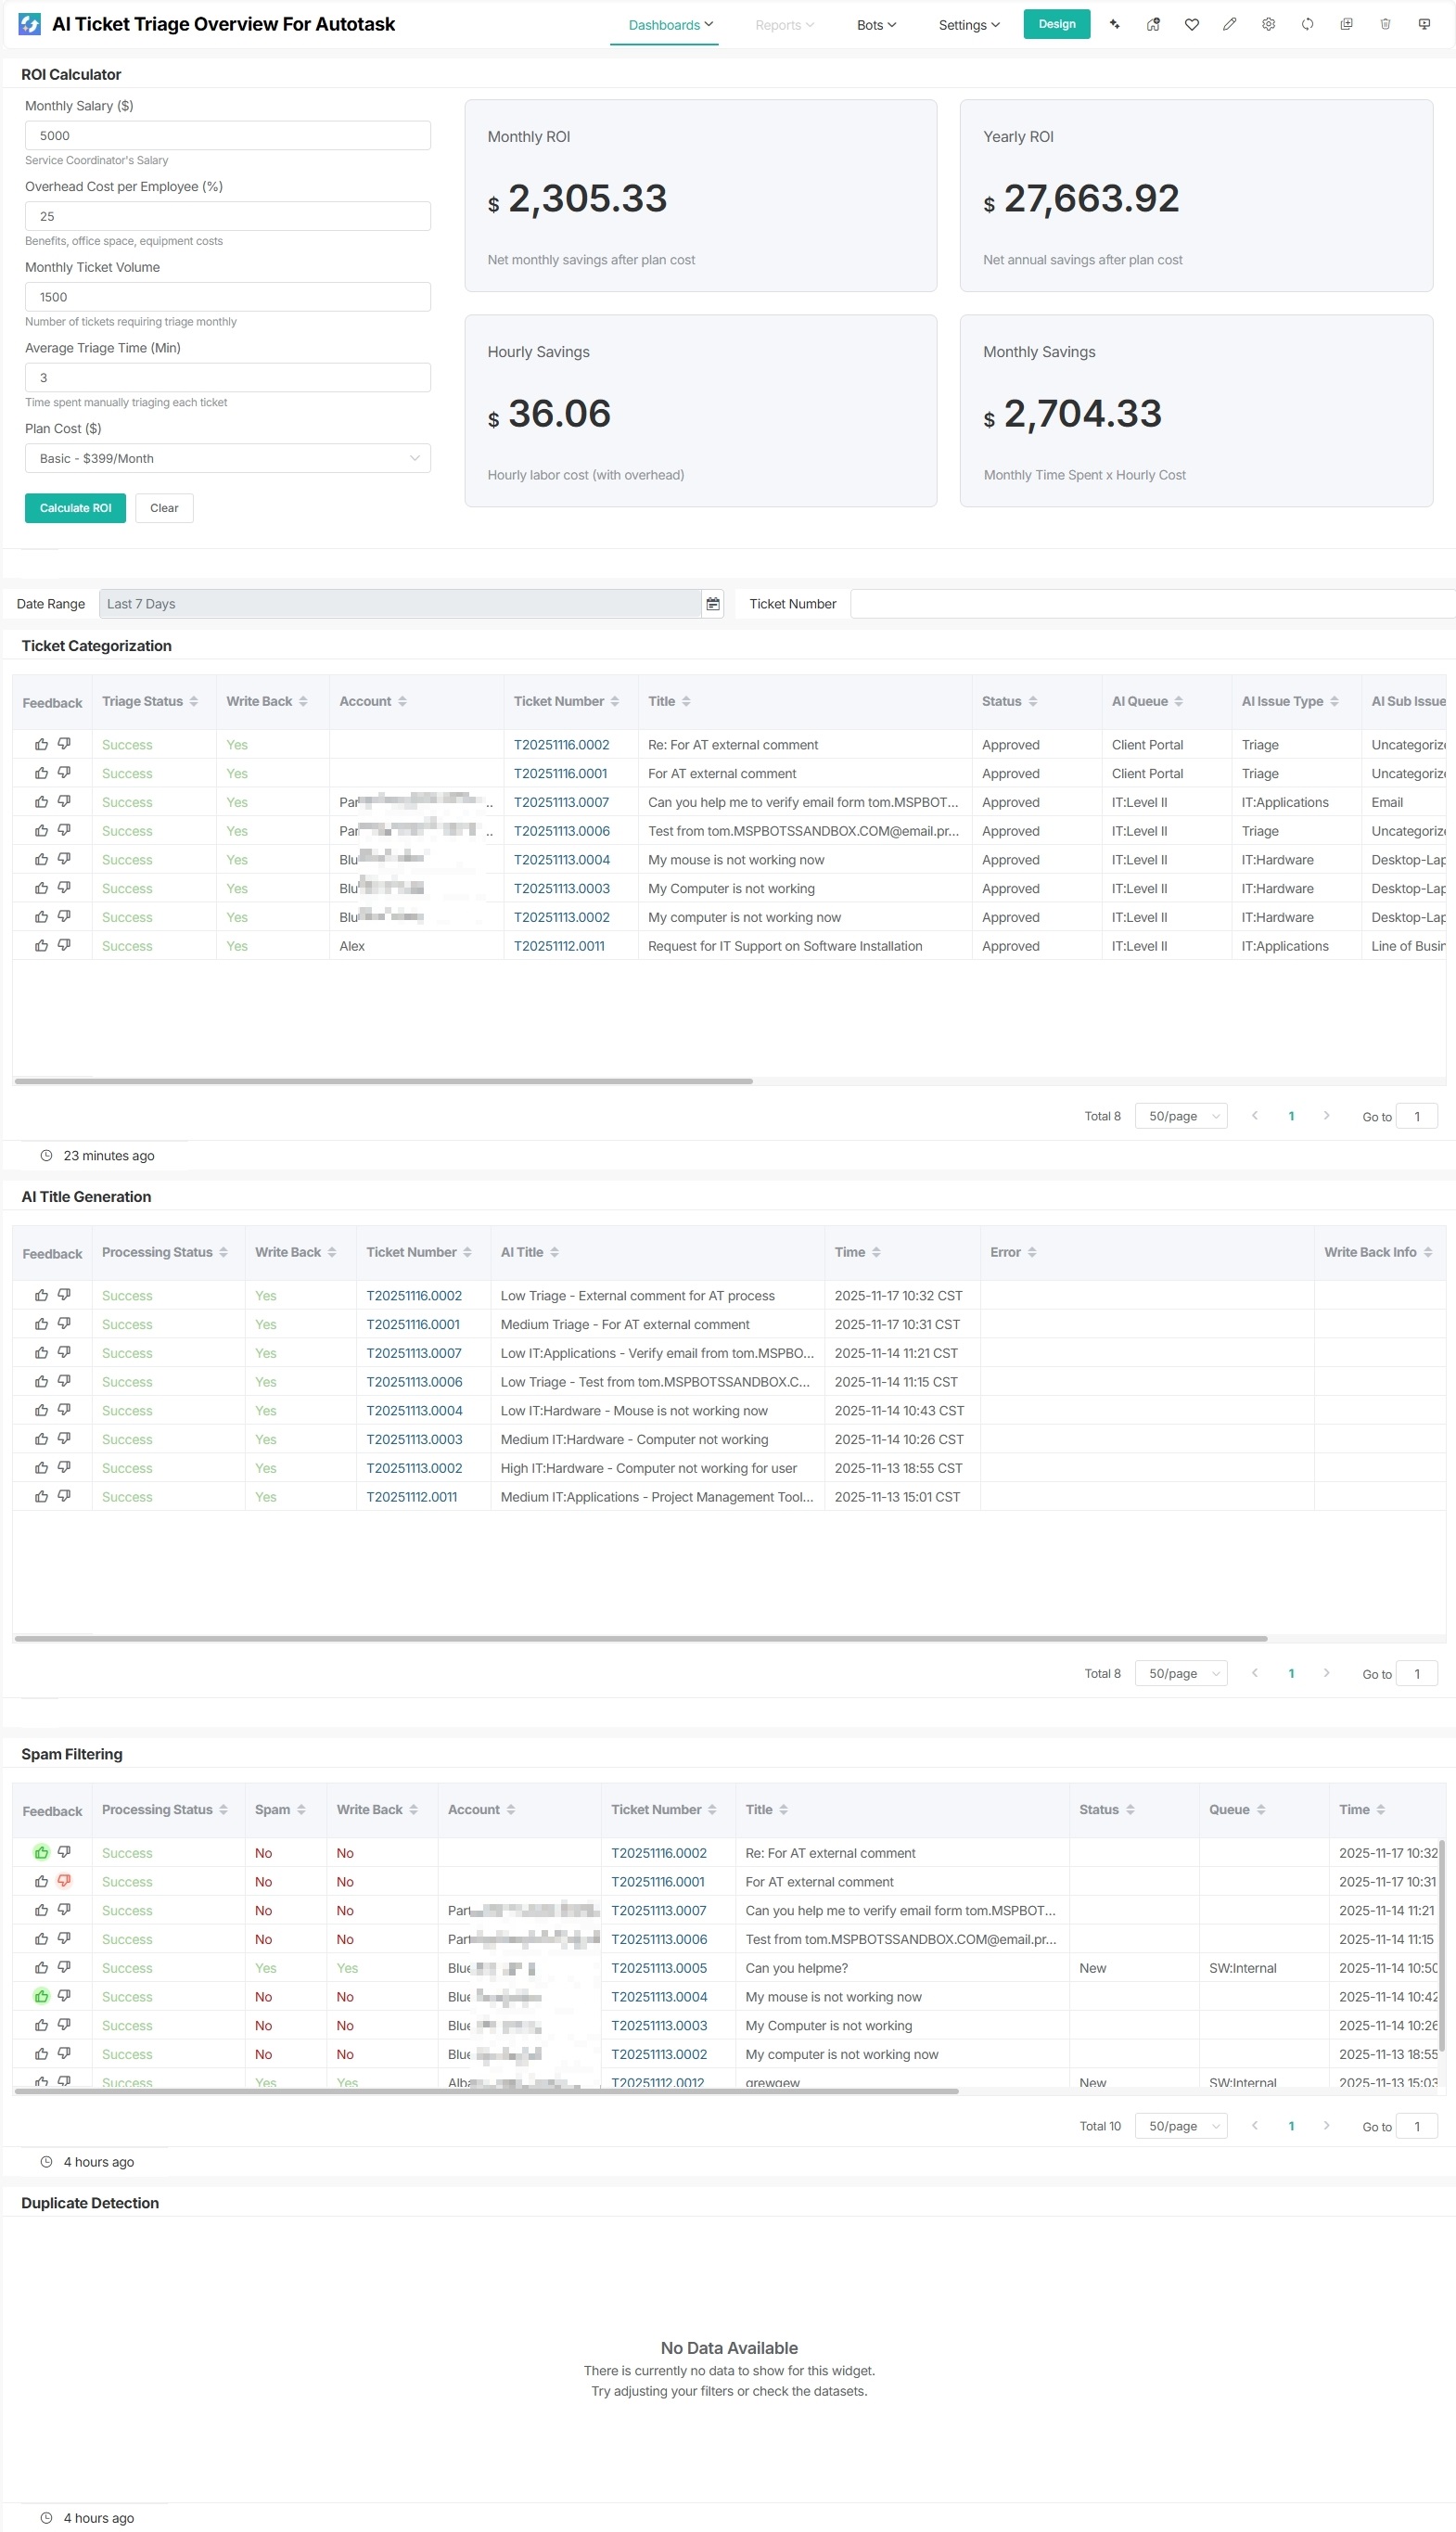The height and width of the screenshot is (2532, 1456).
Task: Open page size dropdown in Ticket Categorization
Action: [x=1181, y=1116]
